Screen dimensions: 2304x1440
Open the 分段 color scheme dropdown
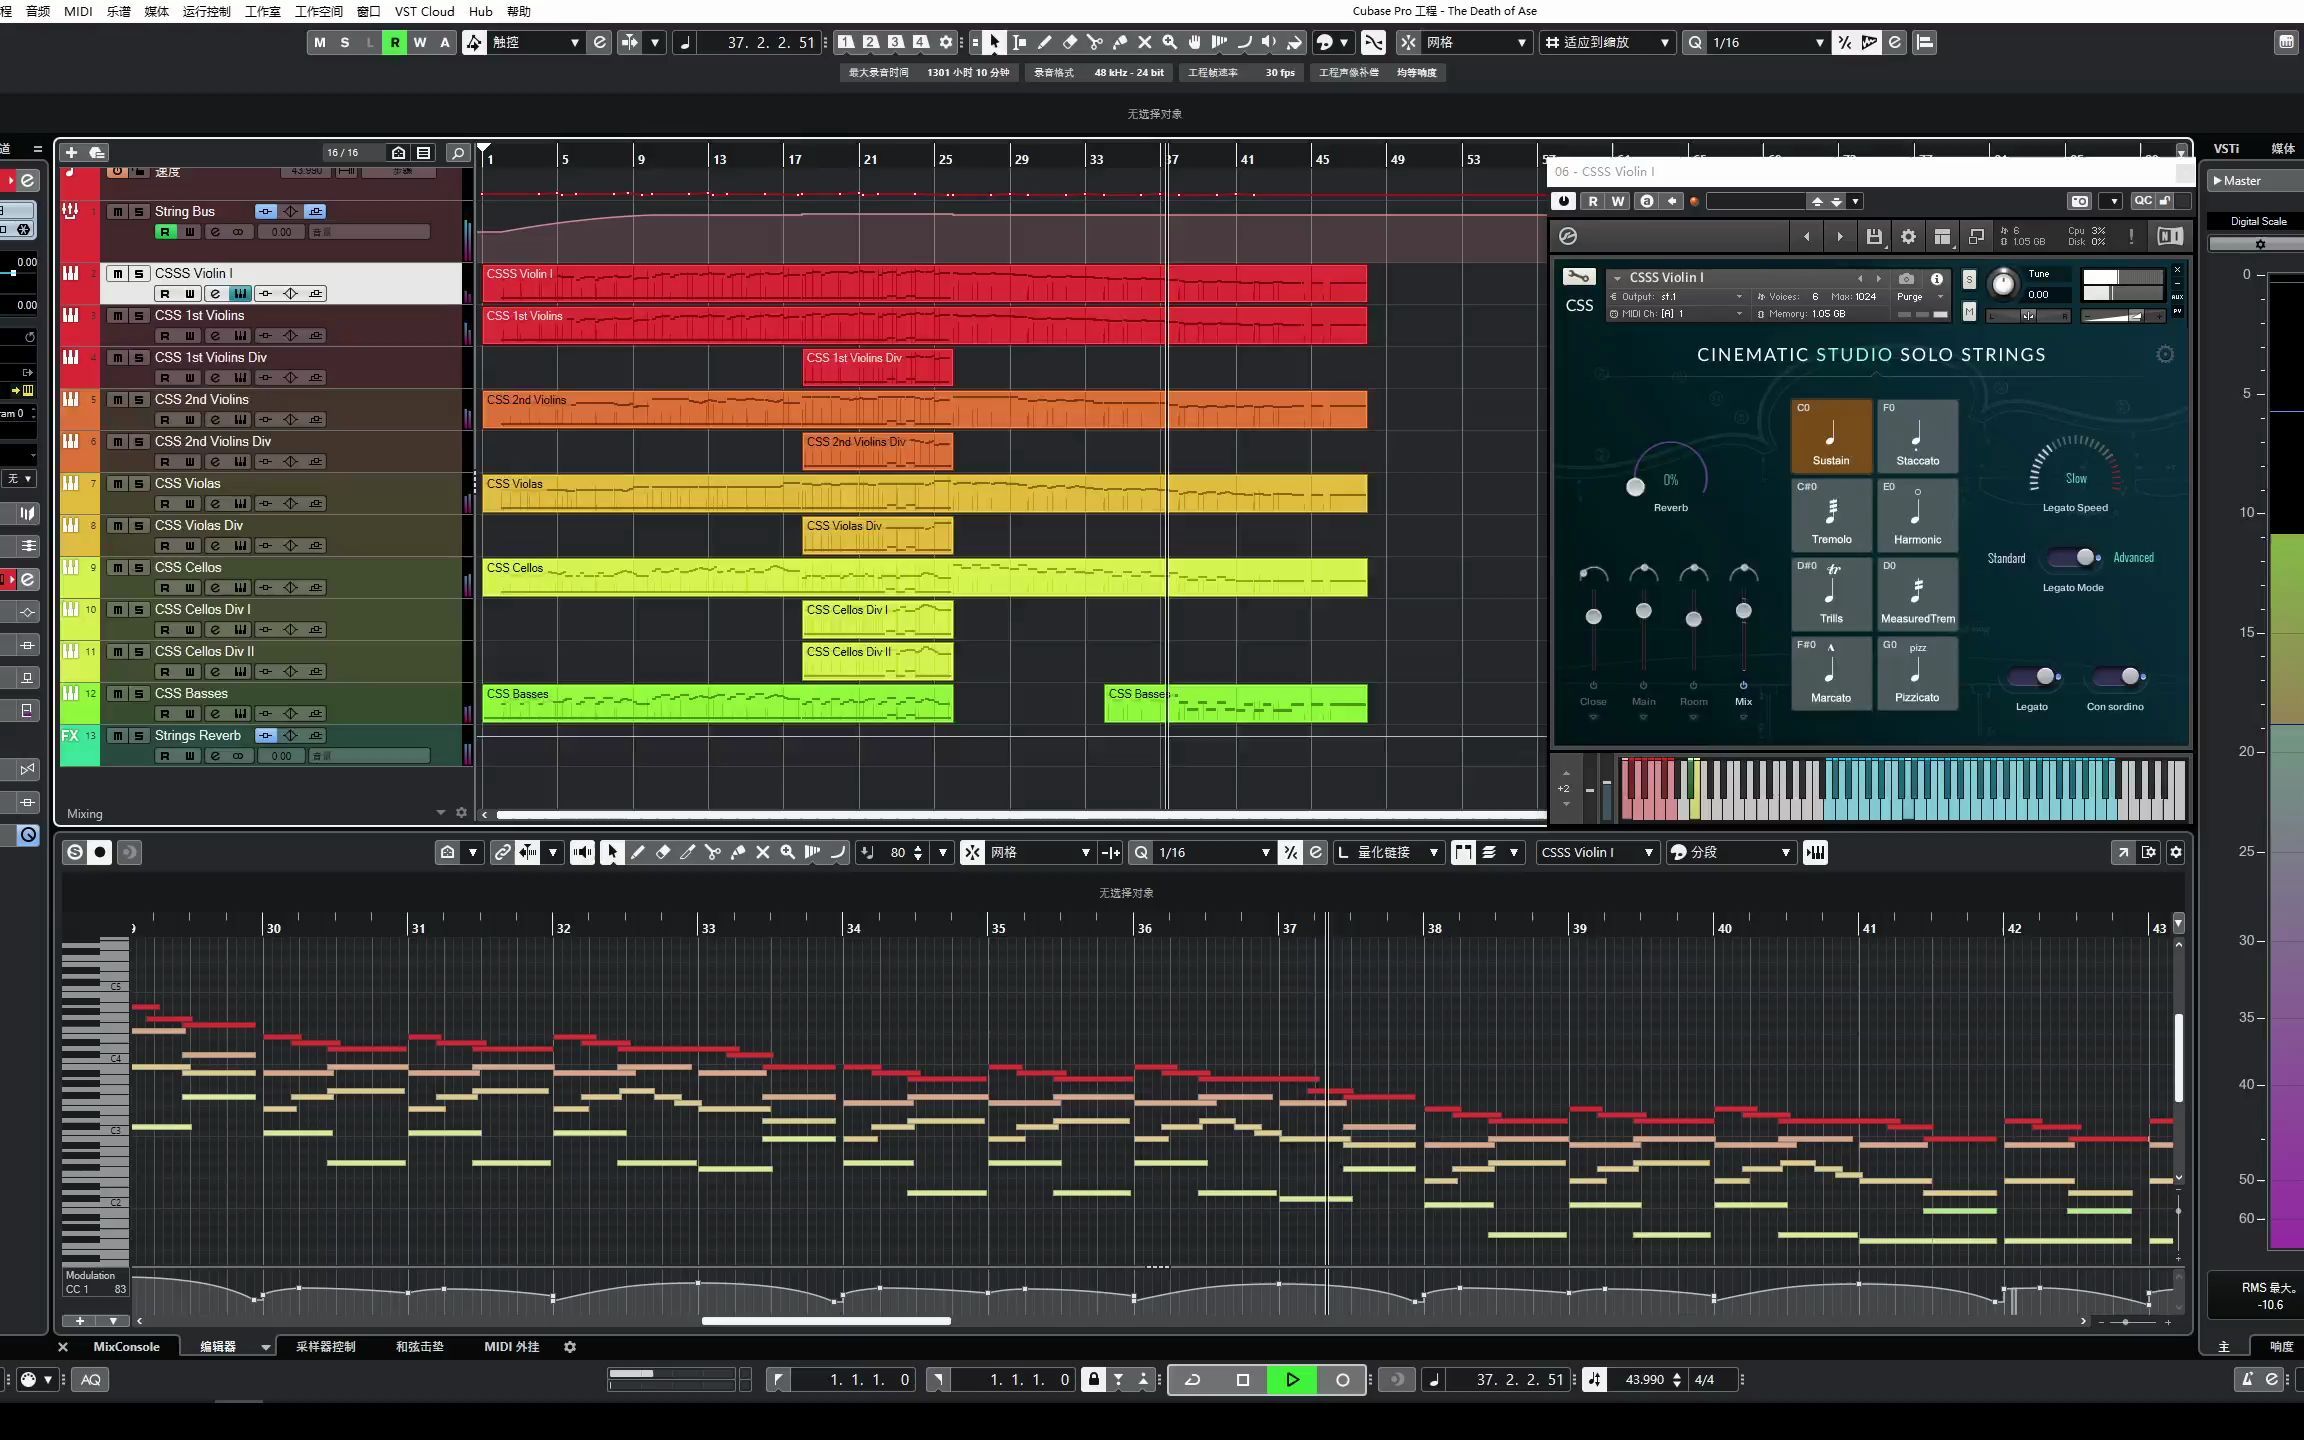click(x=1730, y=852)
